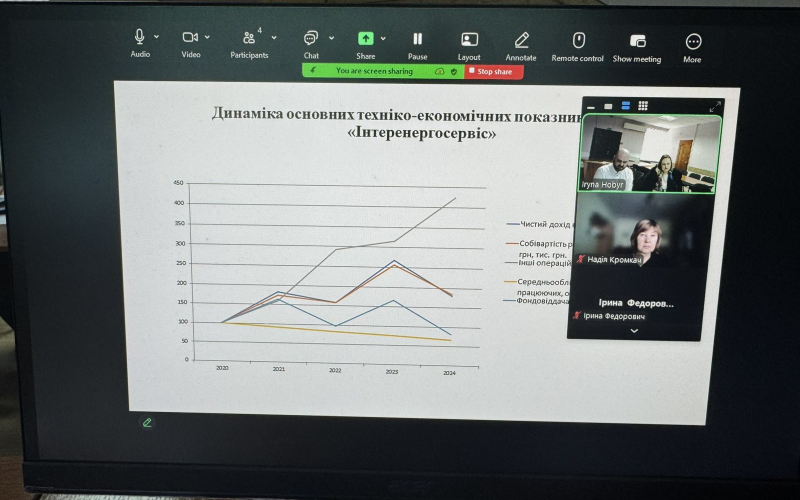Mute audio with the microphone icon
This screenshot has height=500, width=800.
pos(139,38)
